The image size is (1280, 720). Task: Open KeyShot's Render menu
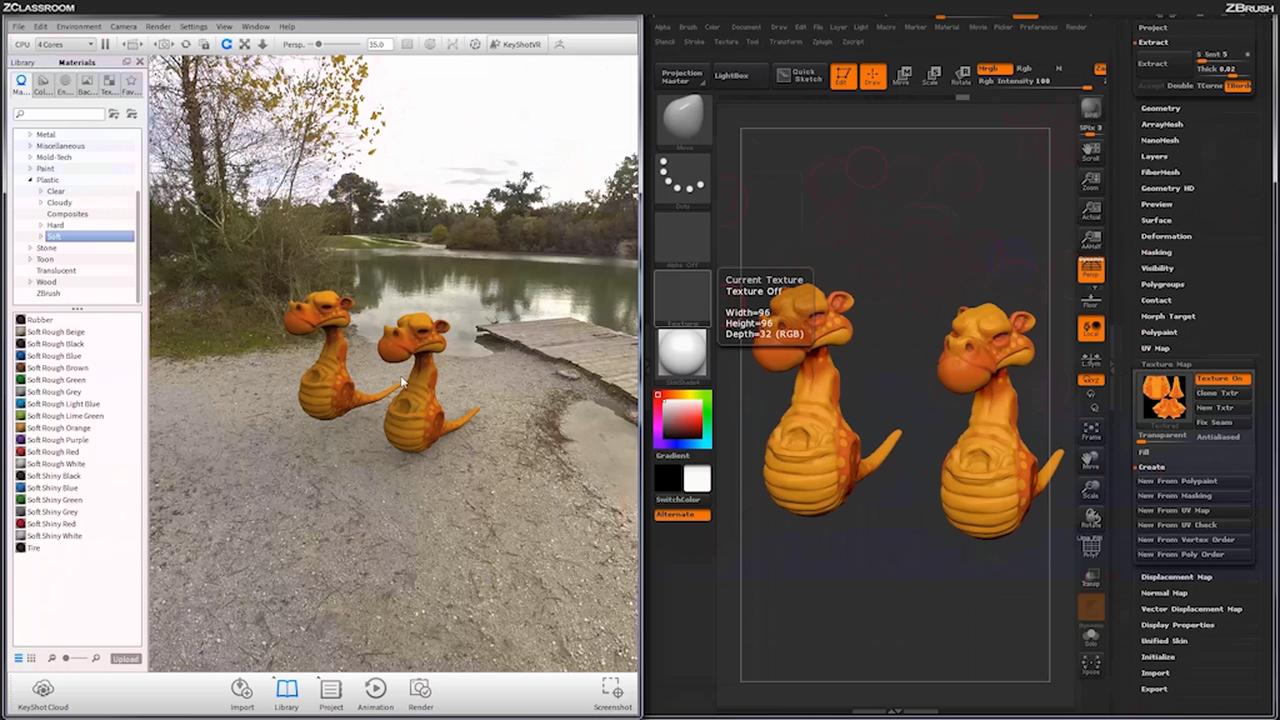coord(158,26)
